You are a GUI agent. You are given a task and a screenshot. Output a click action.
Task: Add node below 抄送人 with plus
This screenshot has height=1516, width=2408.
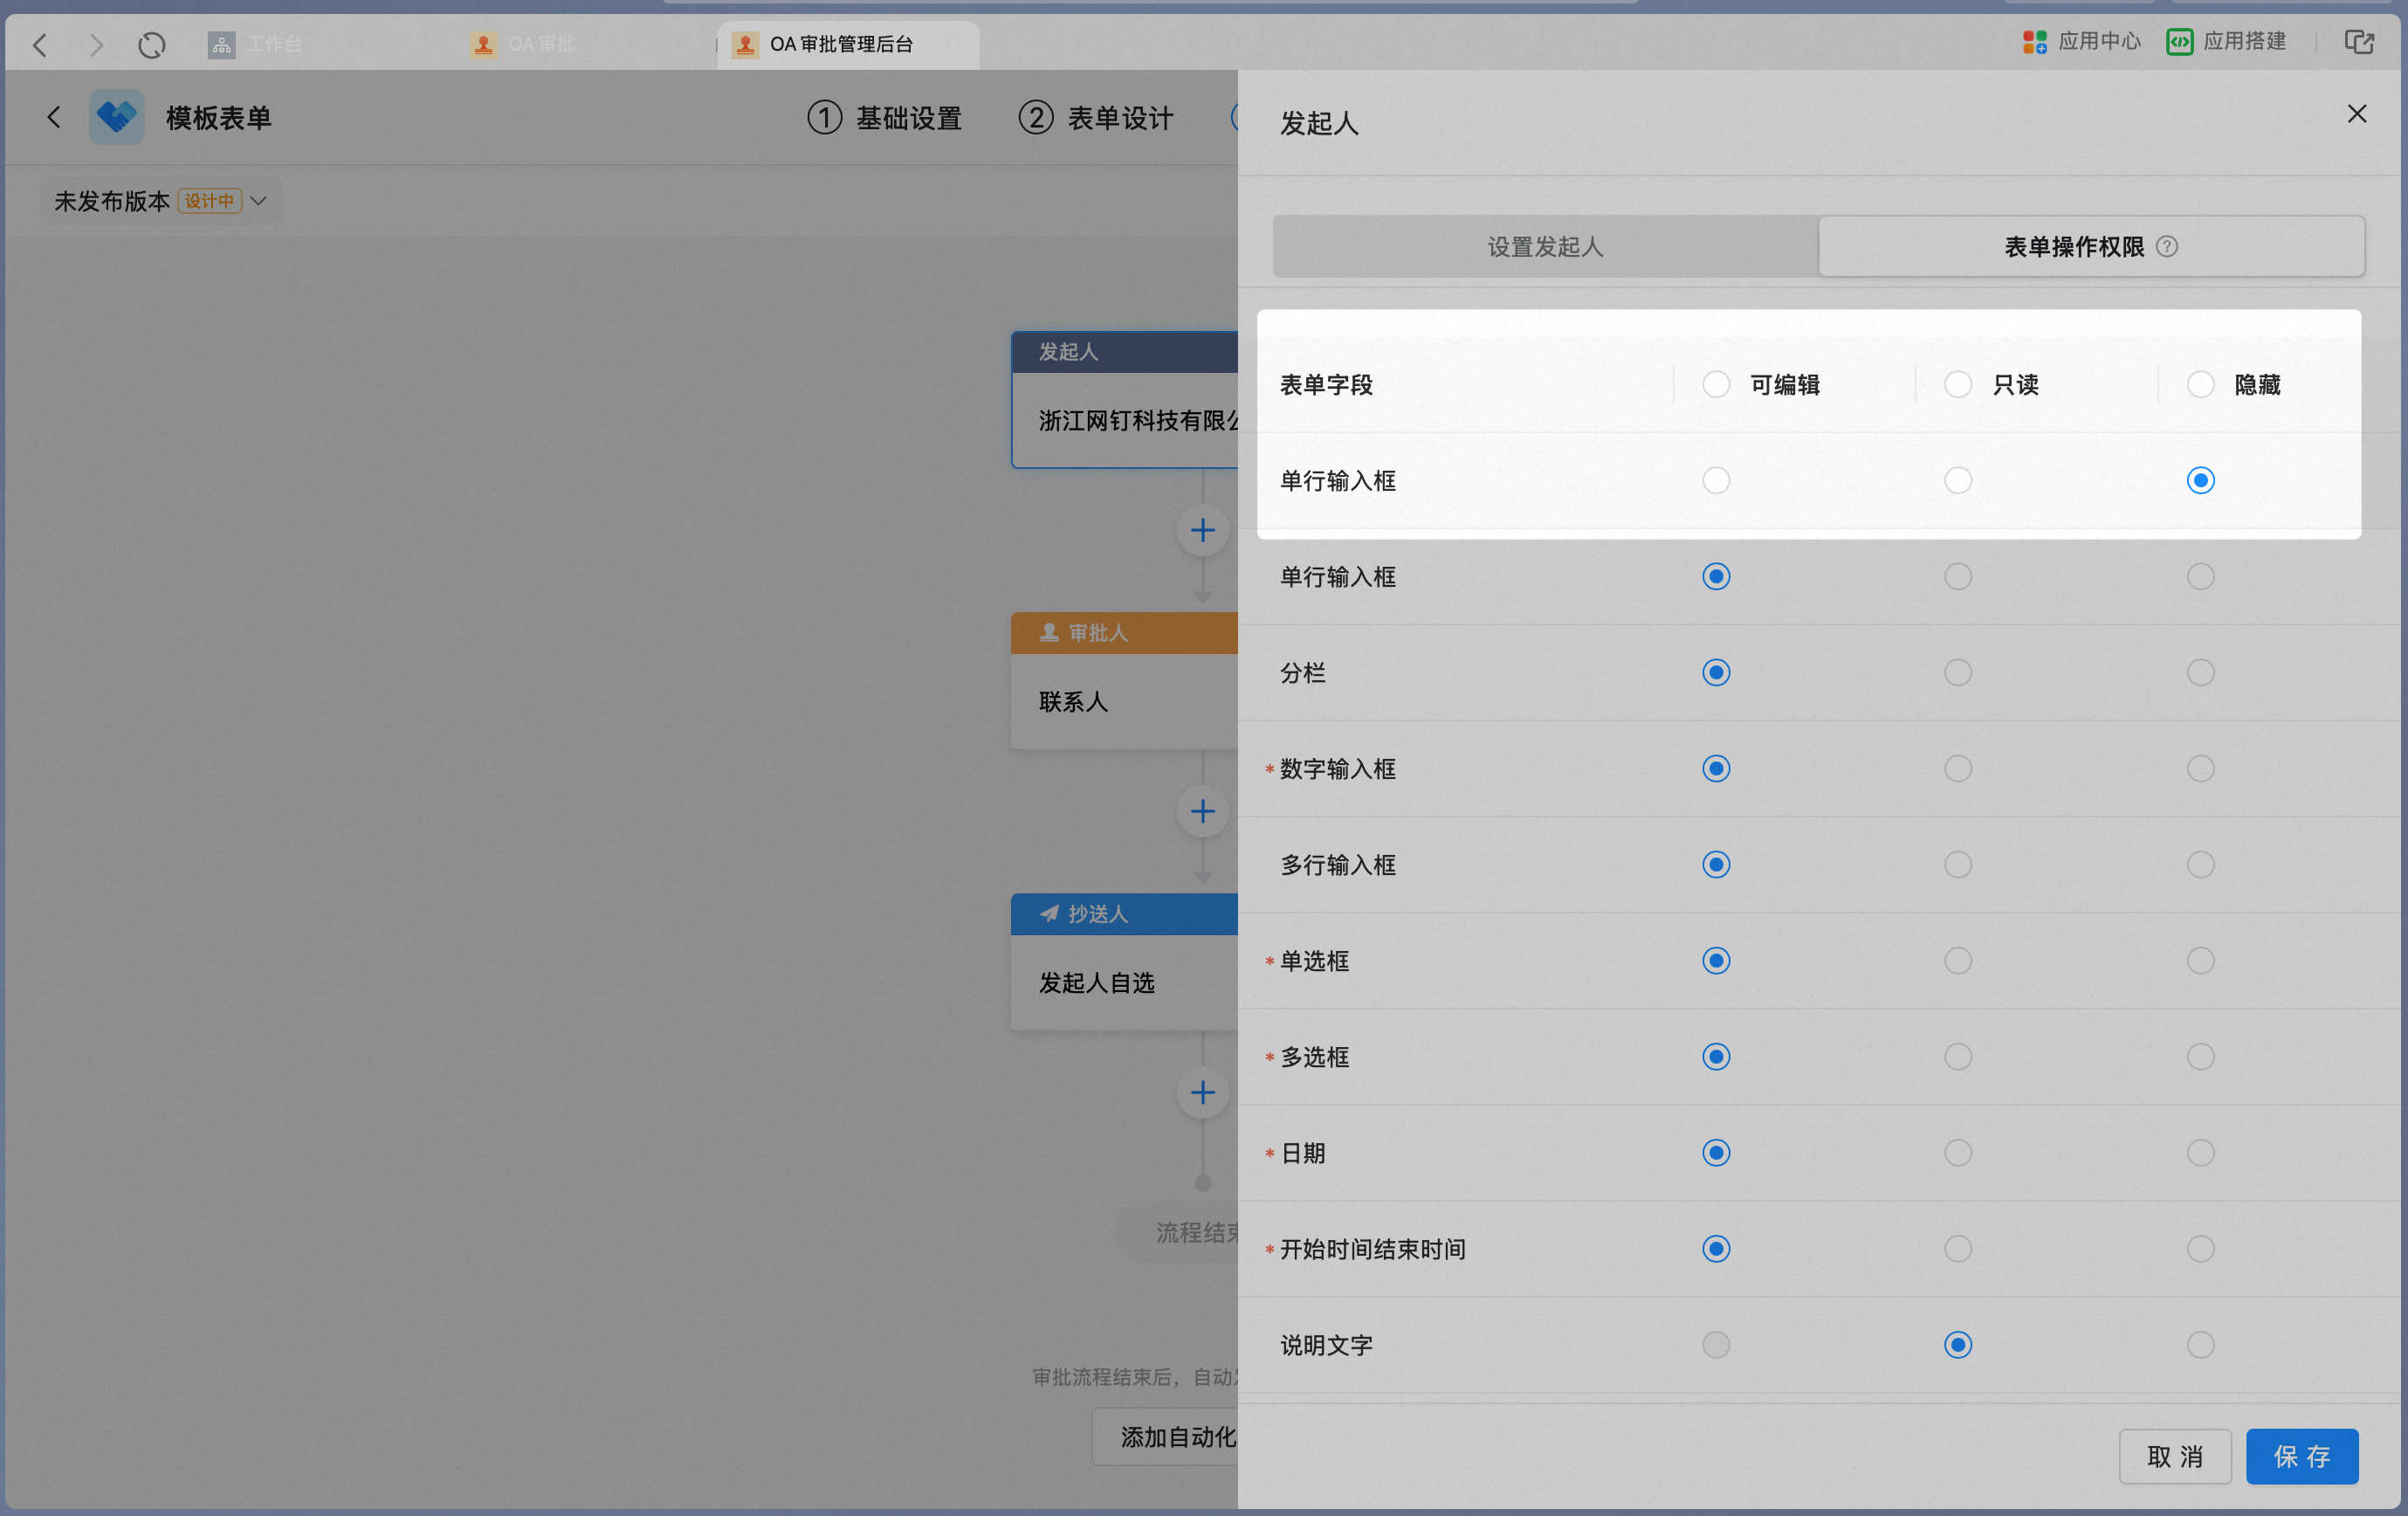point(1202,1092)
